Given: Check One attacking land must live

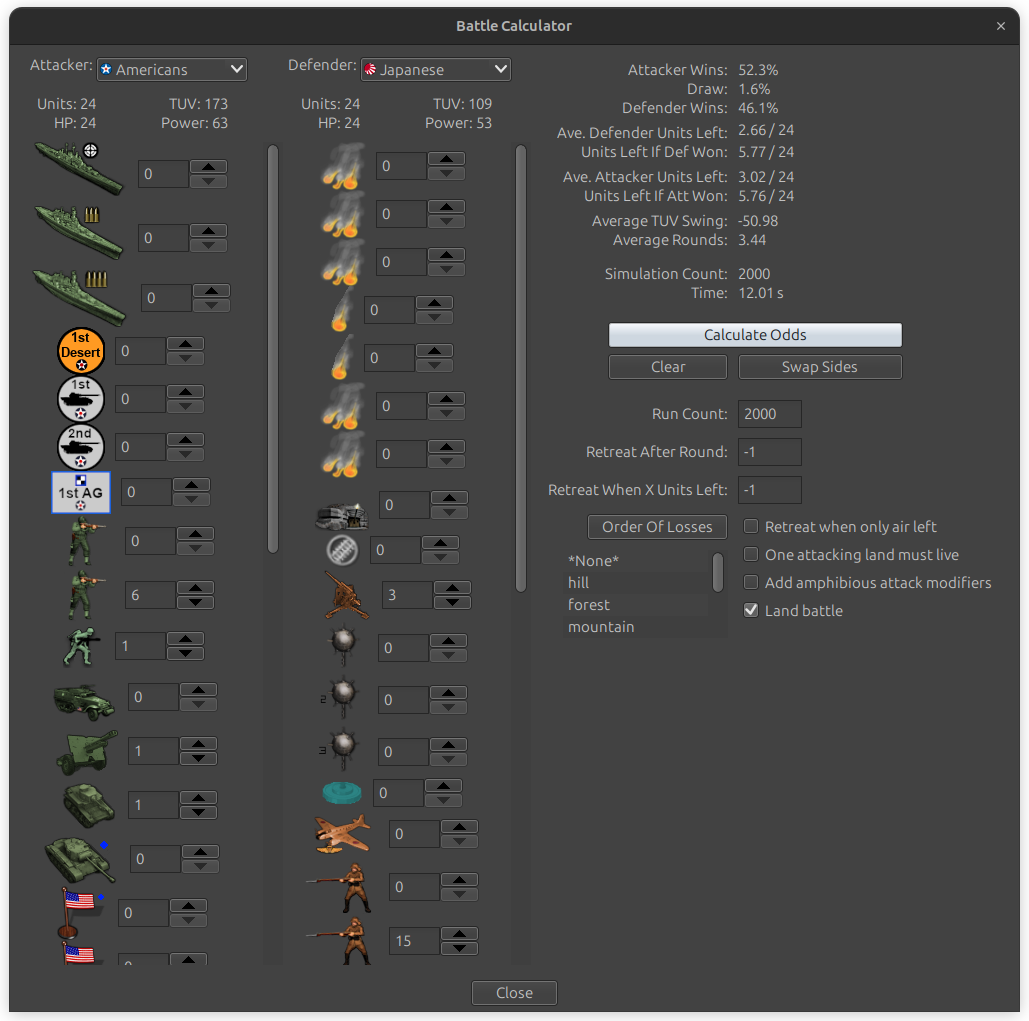Looking at the screenshot, I should tap(750, 554).
